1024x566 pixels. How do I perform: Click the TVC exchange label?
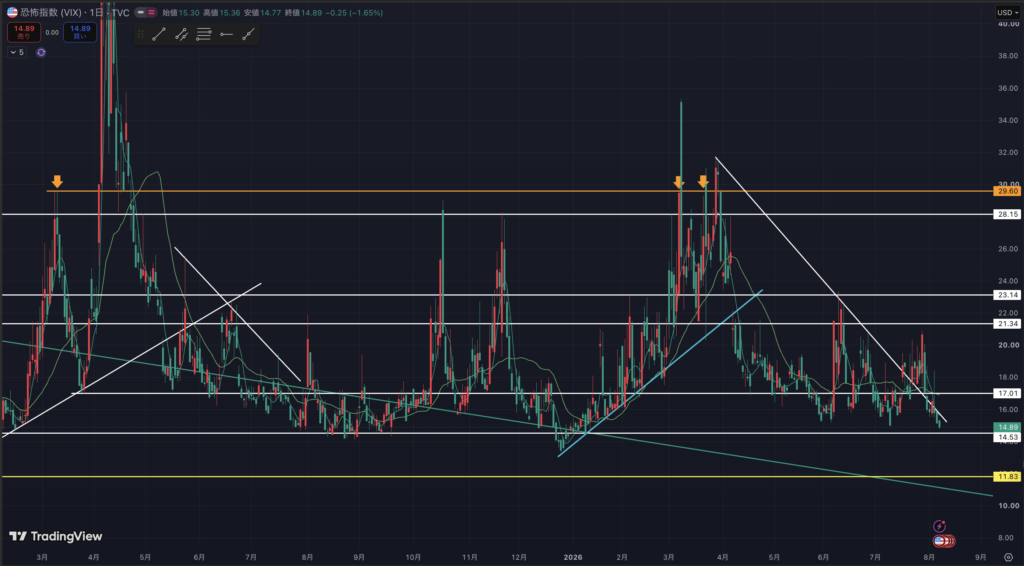pos(120,12)
